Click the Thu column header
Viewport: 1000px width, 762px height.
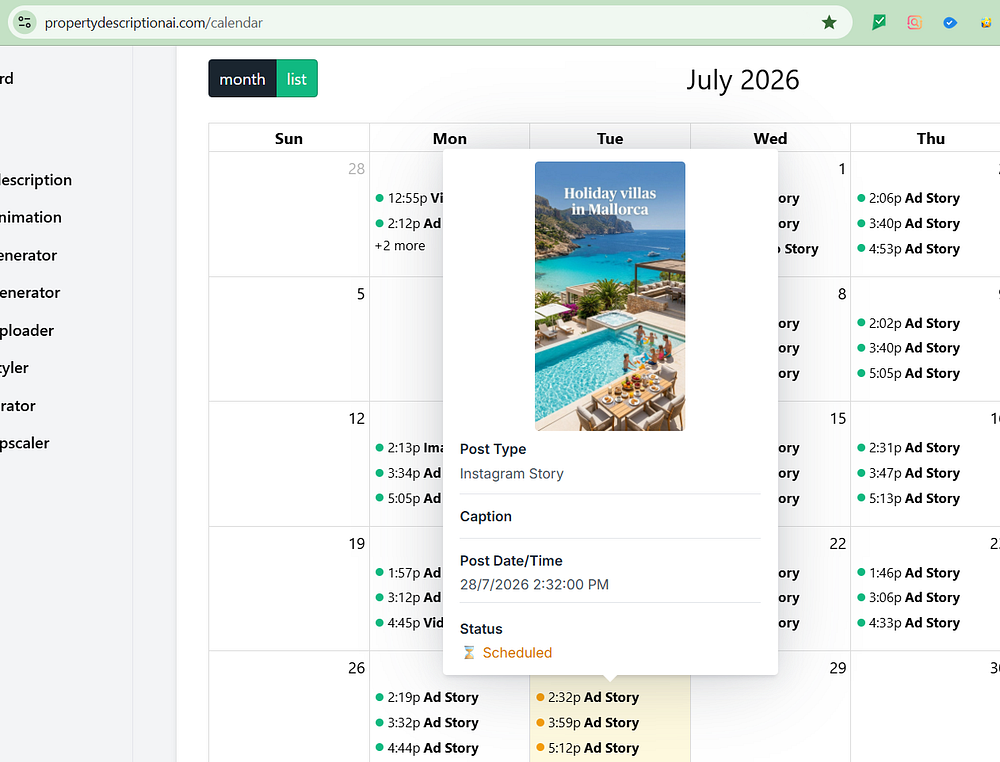click(930, 138)
